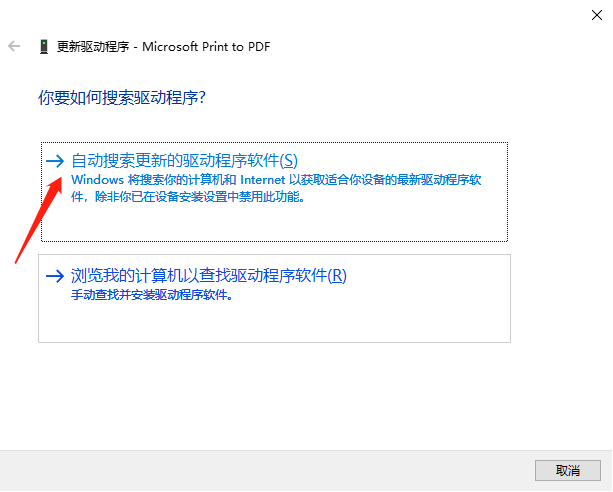Click empty space inside the automatic search box
The width and height of the screenshot is (613, 492).
tap(274, 222)
